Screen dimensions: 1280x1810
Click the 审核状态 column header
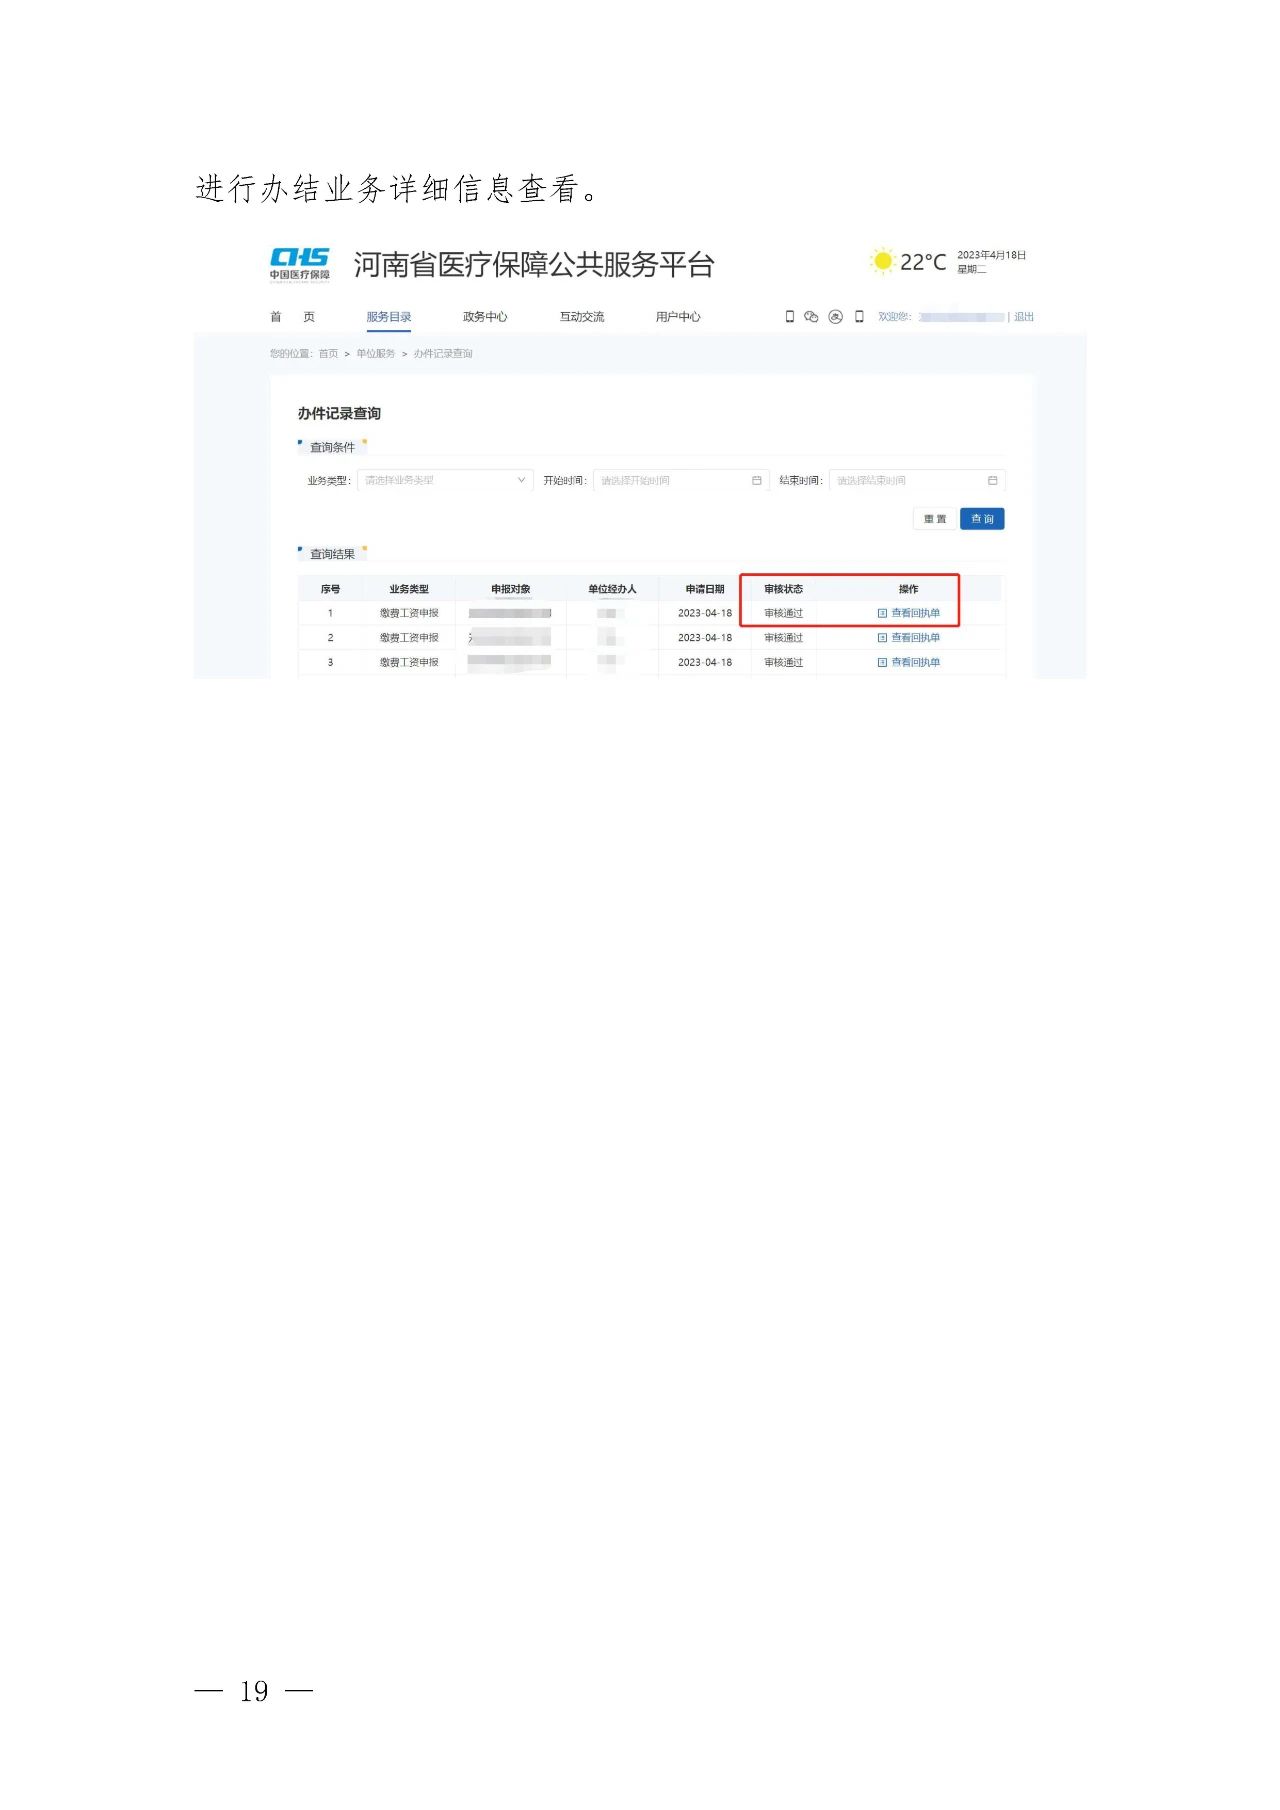[784, 589]
